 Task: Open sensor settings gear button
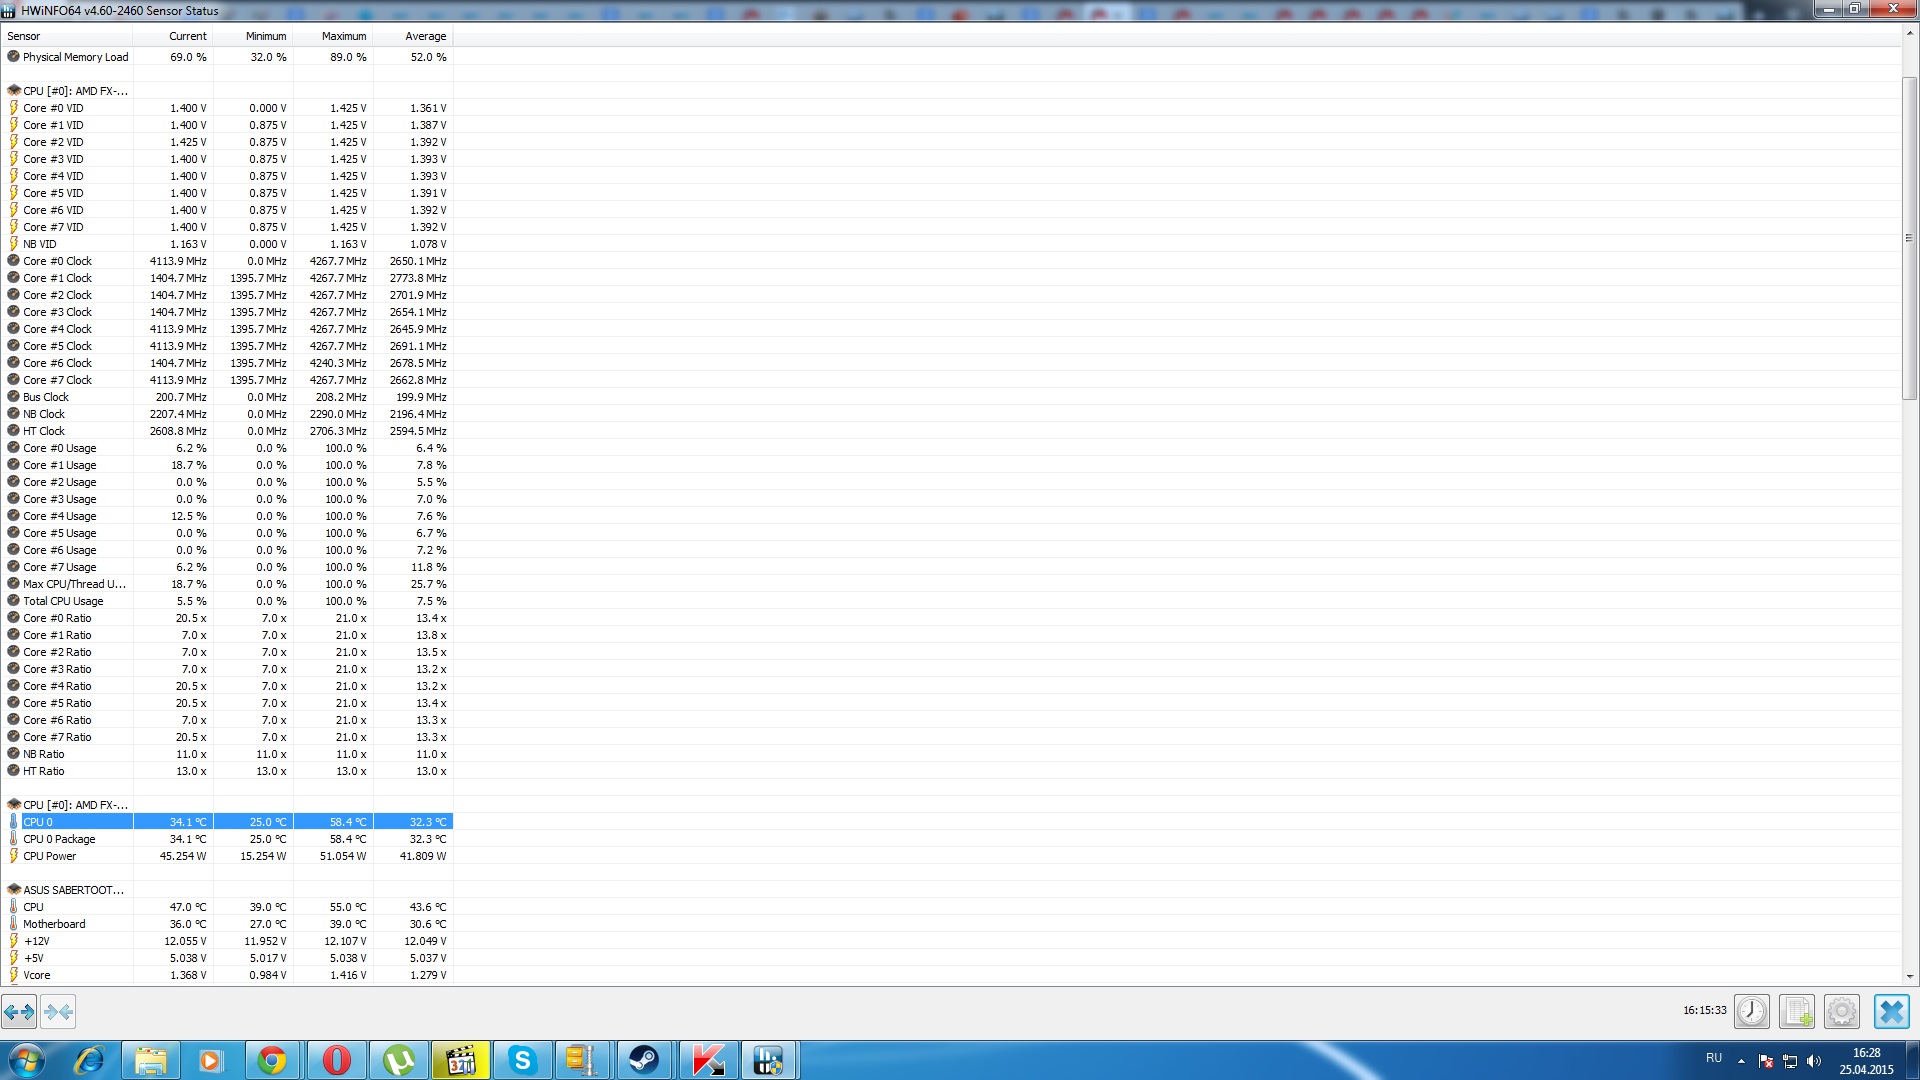click(1841, 1012)
